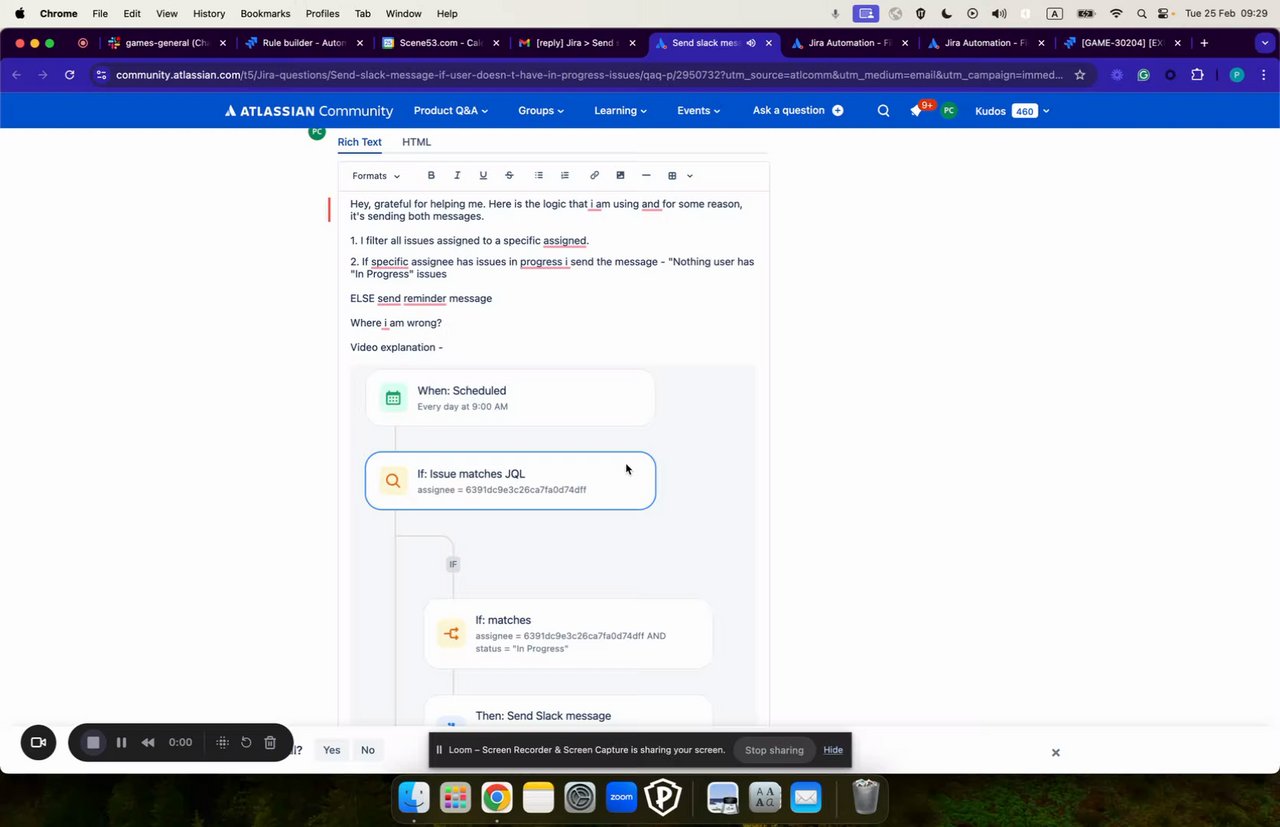
Task: Stop the Loom recording with the square button
Action: [93, 742]
